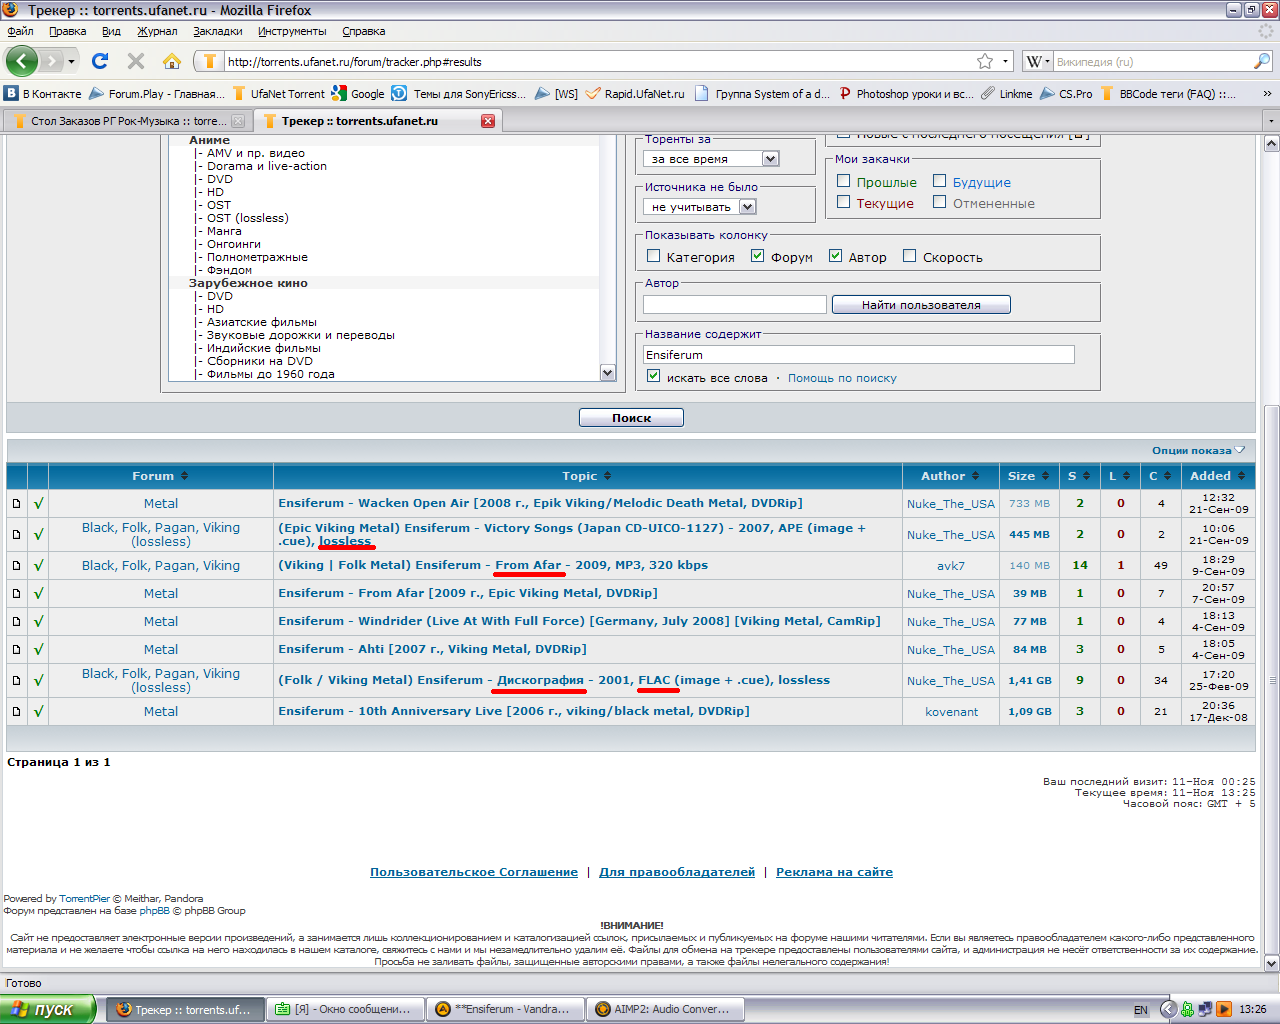The height and width of the screenshot is (1024, 1280).
Task: Toggle the Отмененные checkbox
Action: 940,202
